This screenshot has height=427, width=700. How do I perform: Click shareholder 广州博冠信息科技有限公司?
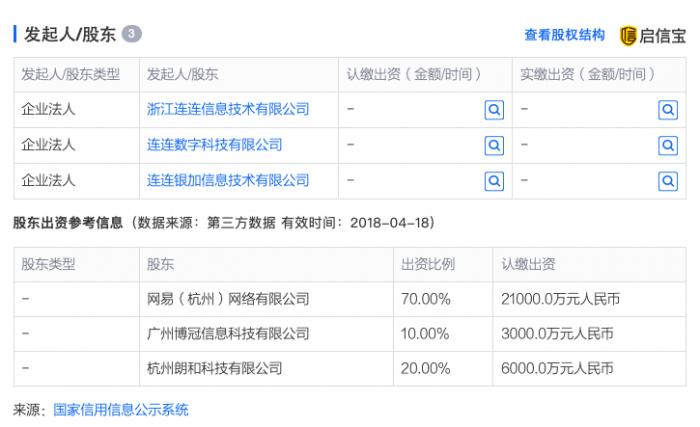coord(228,334)
